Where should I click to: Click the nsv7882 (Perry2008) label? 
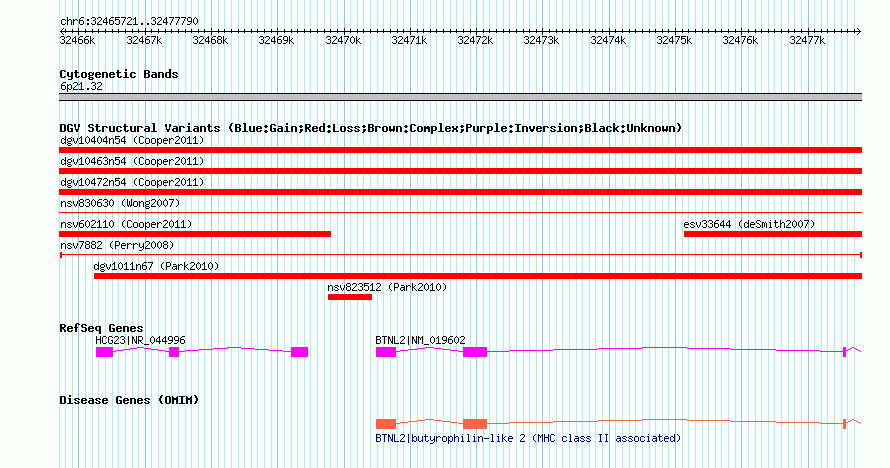(117, 246)
